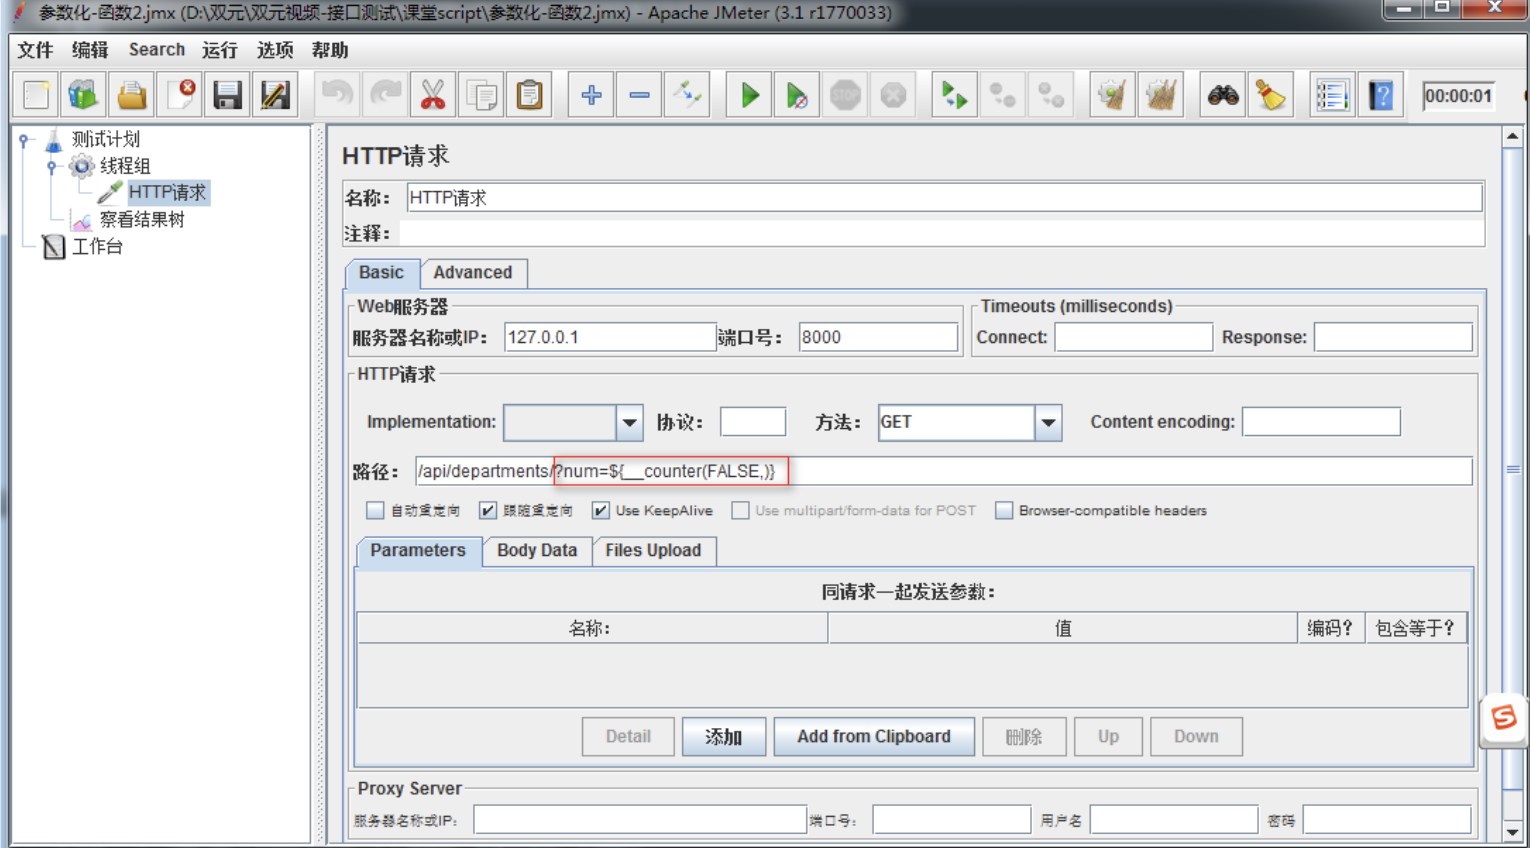Select HTTP请求 in the tree
1530x848 pixels.
coord(167,192)
